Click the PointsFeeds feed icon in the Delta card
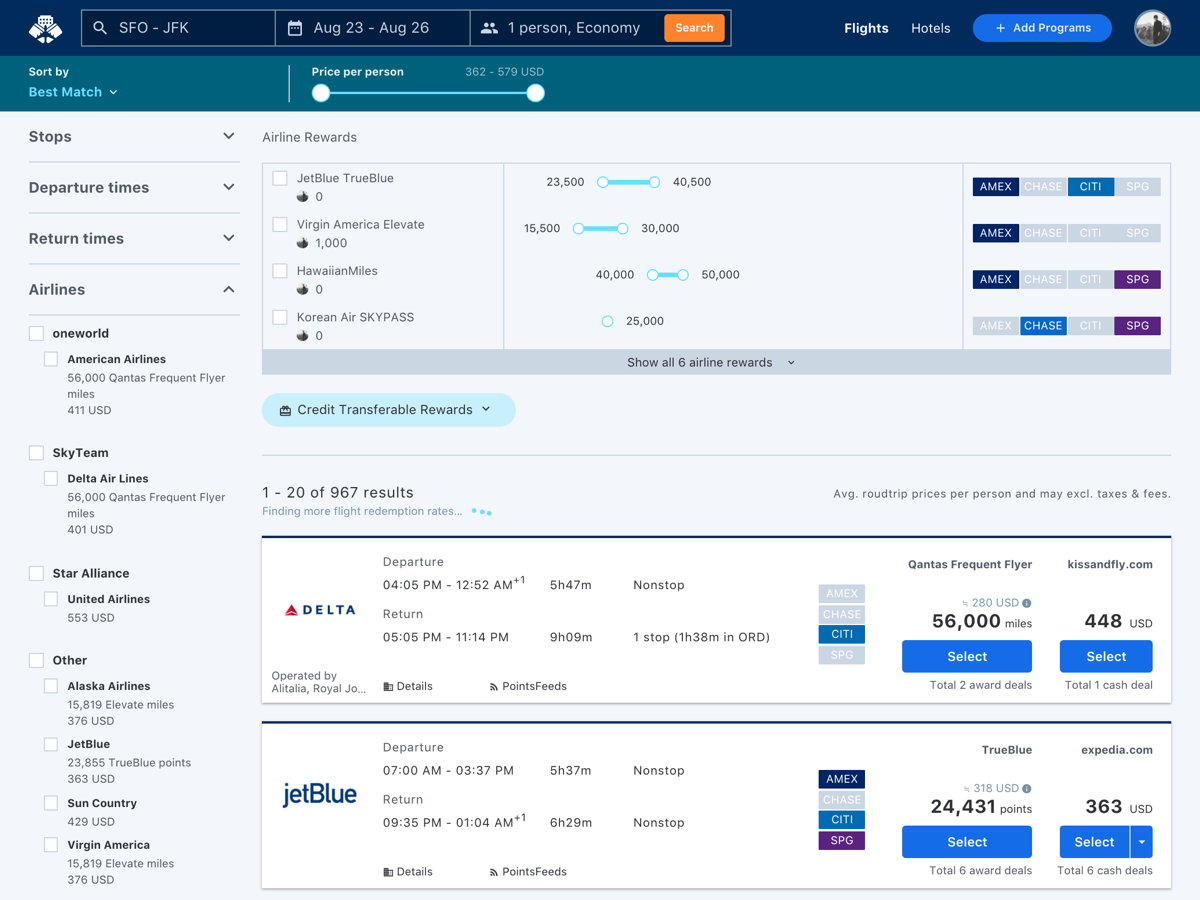The width and height of the screenshot is (1200, 900). coord(494,687)
